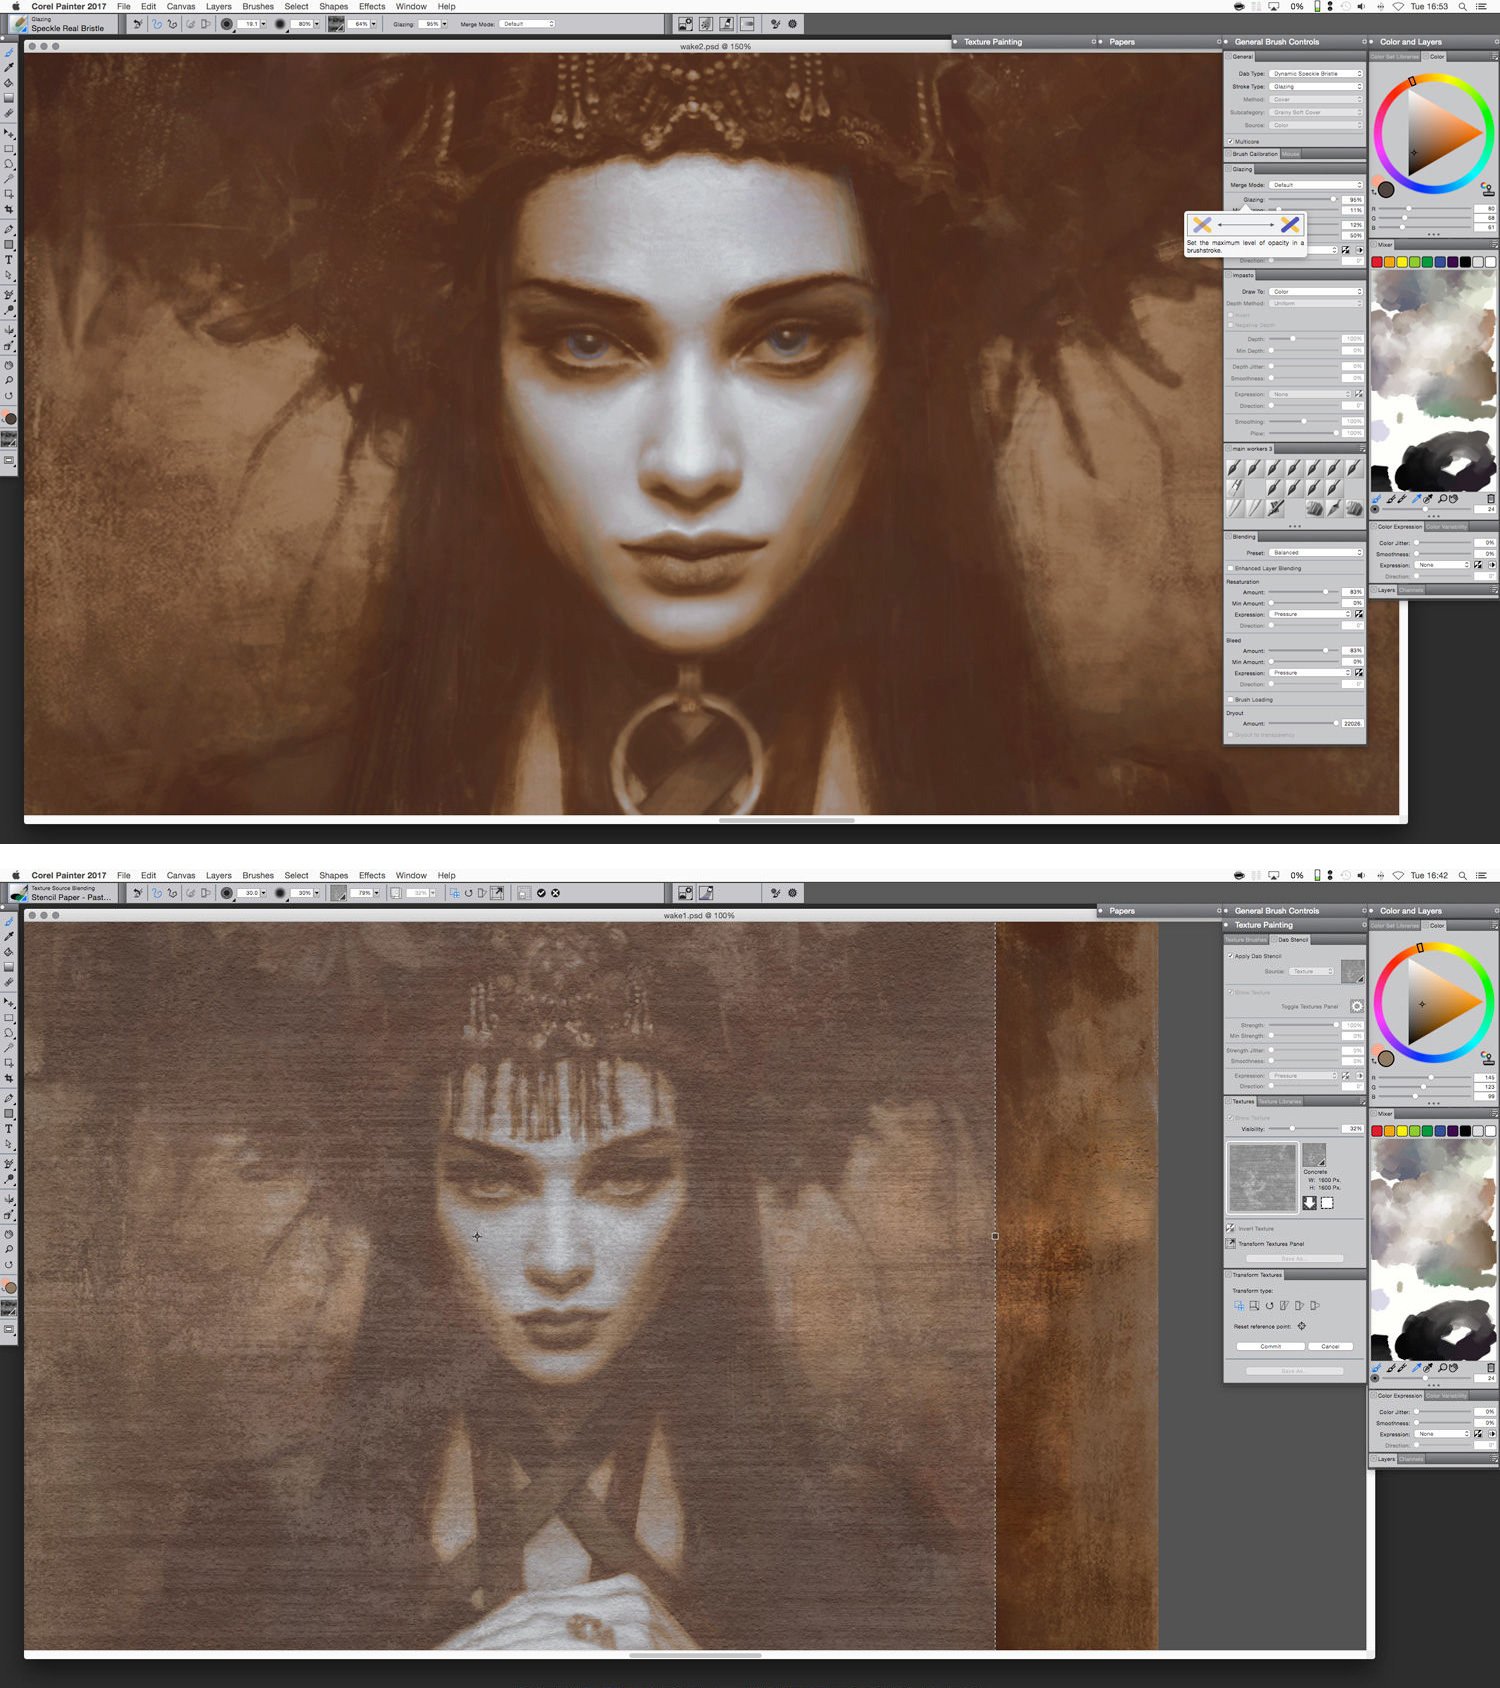Toggle Apply Dab Stencil checkbox
Screen dimensions: 1500x1688
coord(1230,956)
